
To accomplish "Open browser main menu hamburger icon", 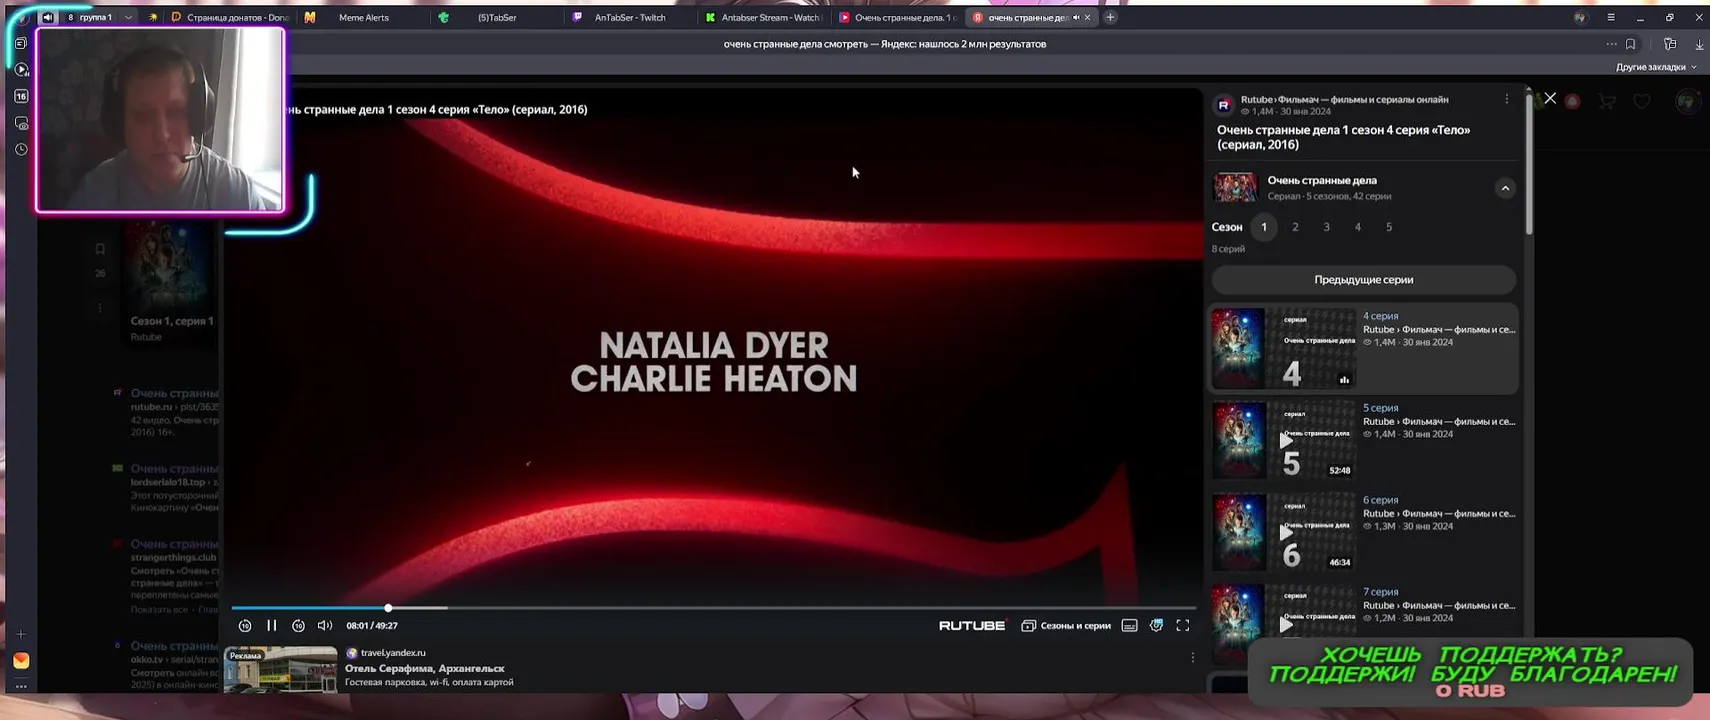I will [1611, 17].
